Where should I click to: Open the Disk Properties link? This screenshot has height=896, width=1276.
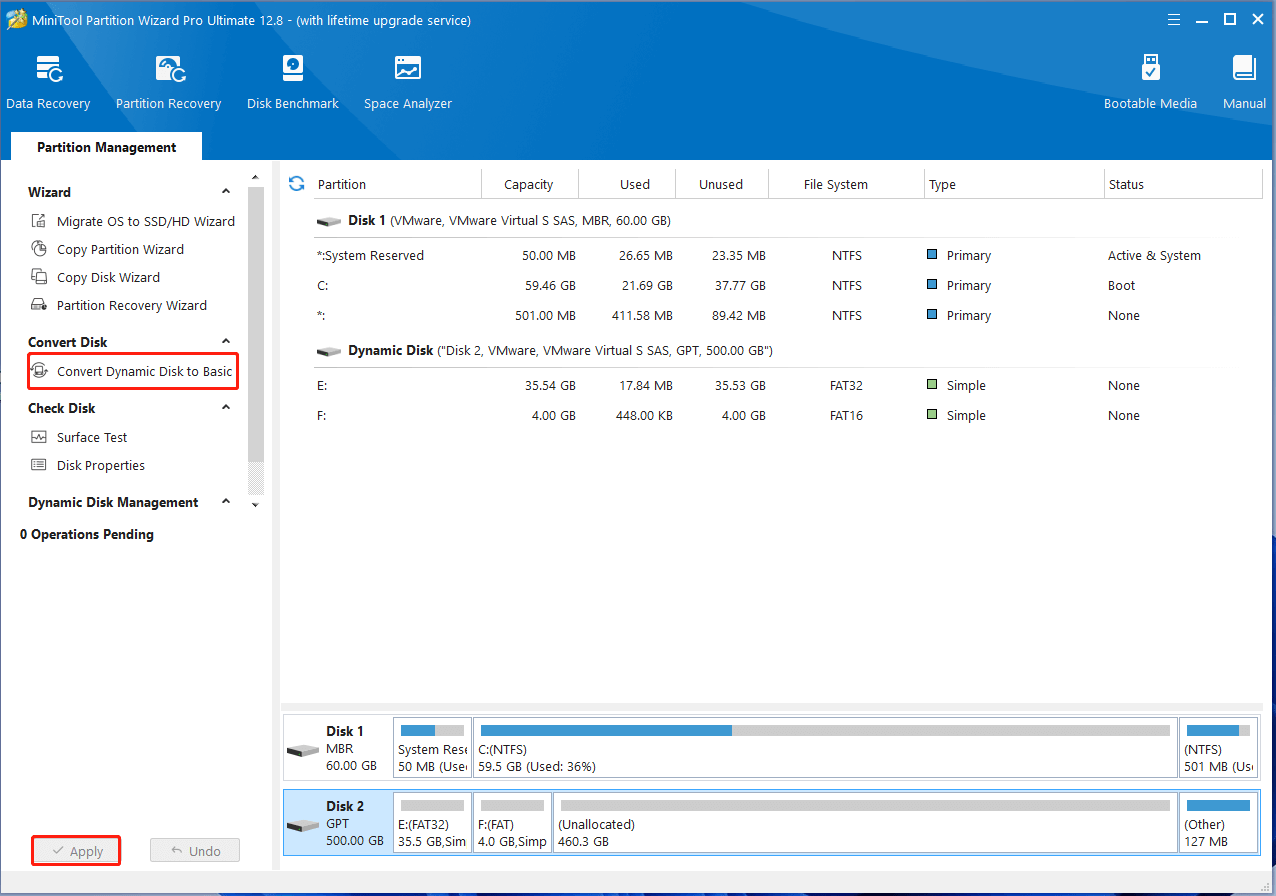point(101,465)
